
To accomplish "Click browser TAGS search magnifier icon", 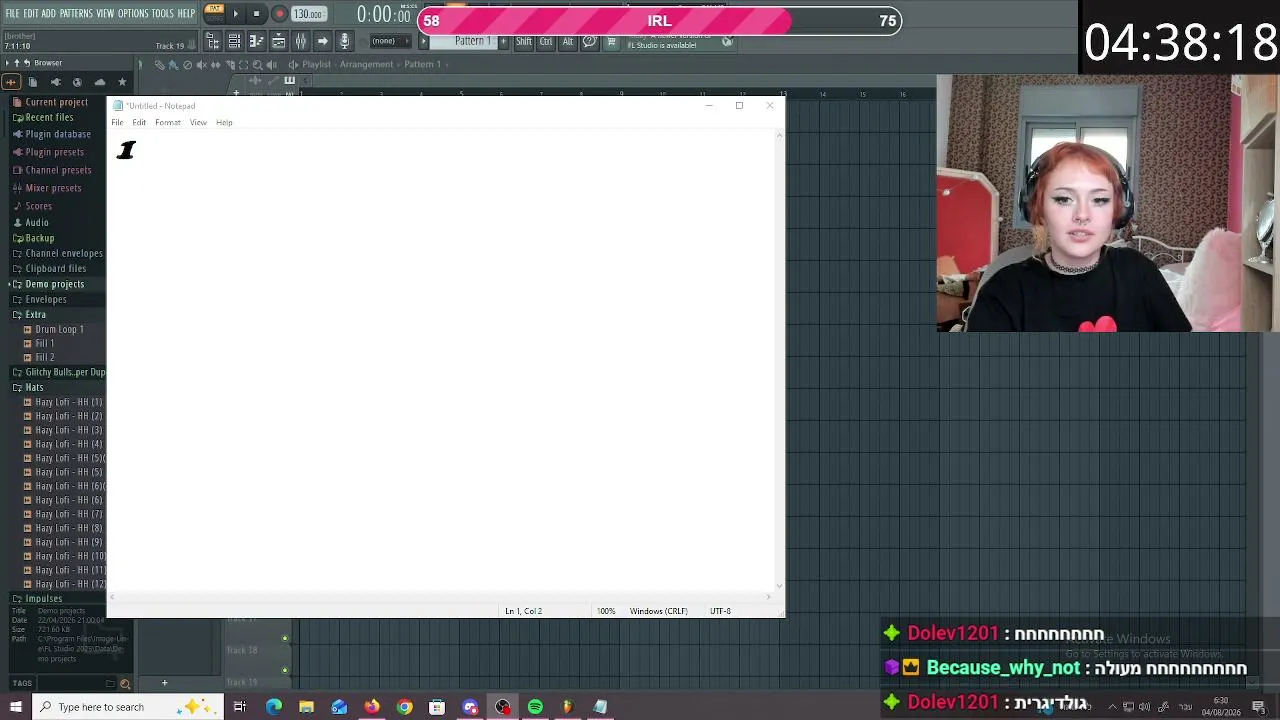I will (125, 684).
